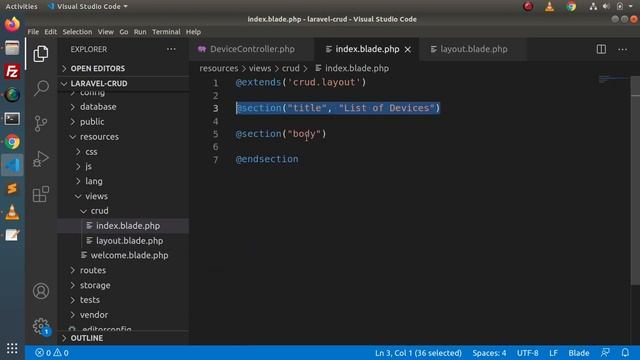
Task: Split the editor to the right
Action: click(x=601, y=49)
